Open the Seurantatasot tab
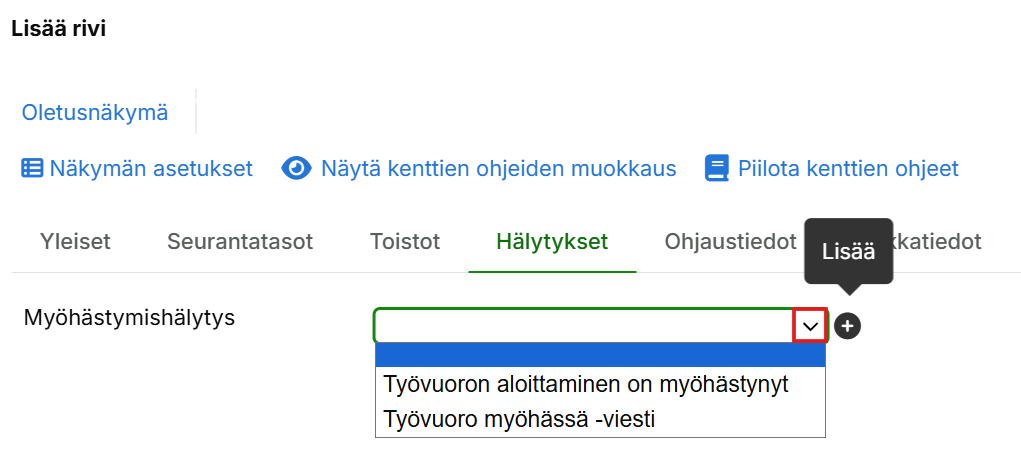Image resolution: width=1021 pixels, height=450 pixels. (240, 241)
